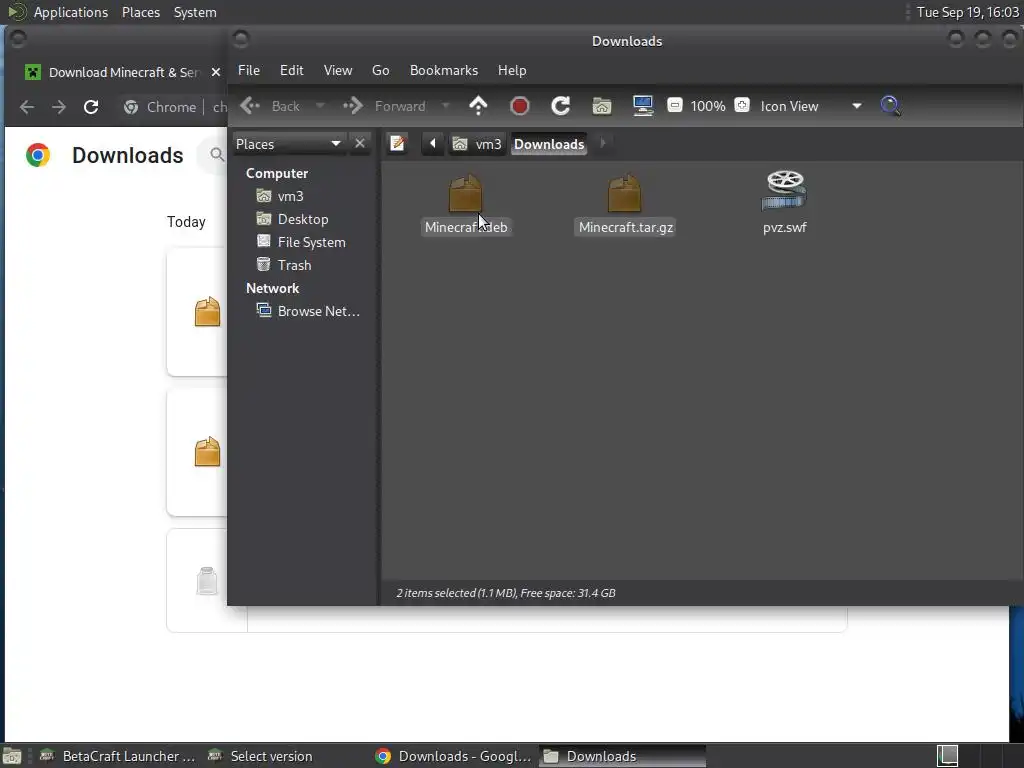
Task: Click the red Stop loading icon
Action: 519,106
